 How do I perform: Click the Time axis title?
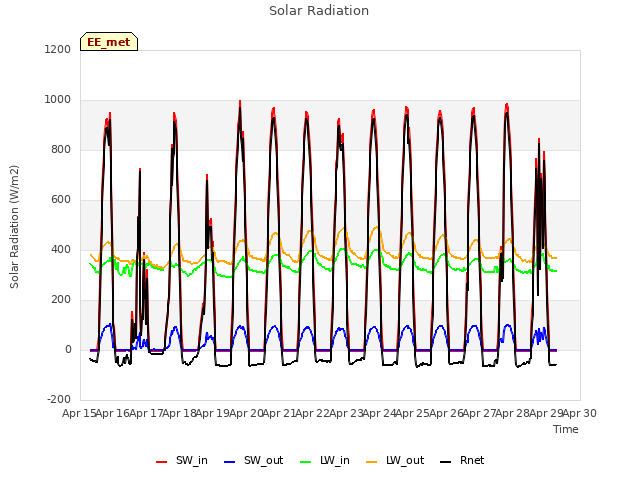(566, 429)
